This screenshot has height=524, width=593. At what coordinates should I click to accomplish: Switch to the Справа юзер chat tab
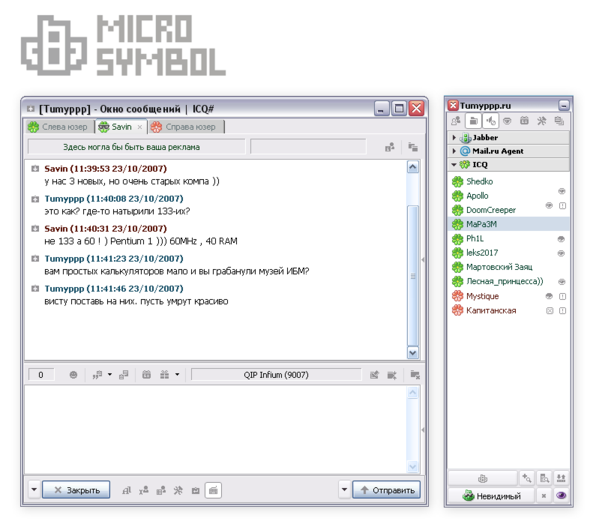click(x=186, y=127)
